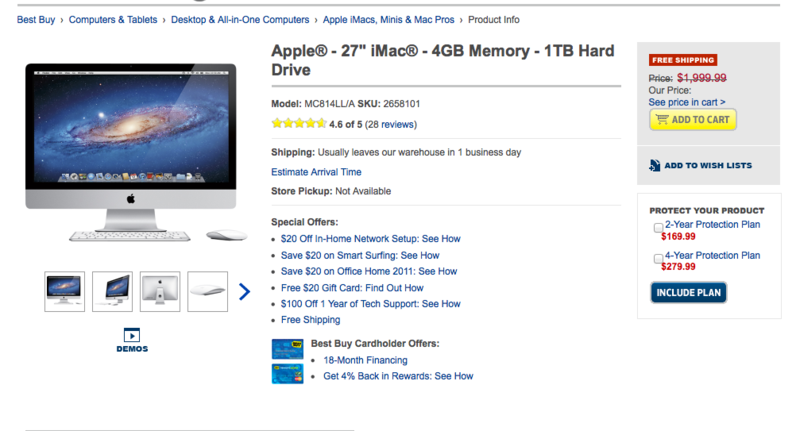This screenshot has width=800, height=431.
Task: Select the angled iMac thumbnail
Action: [x=112, y=292]
